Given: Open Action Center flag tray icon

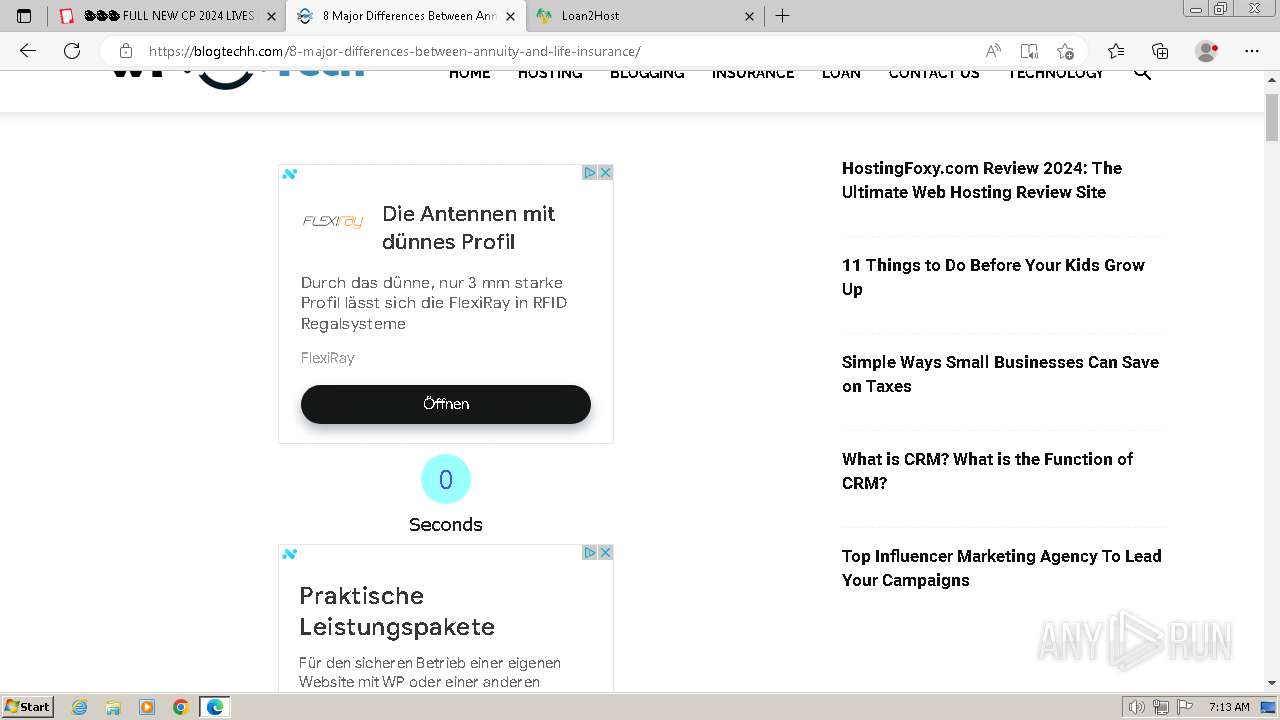Looking at the screenshot, I should pos(1185,707).
